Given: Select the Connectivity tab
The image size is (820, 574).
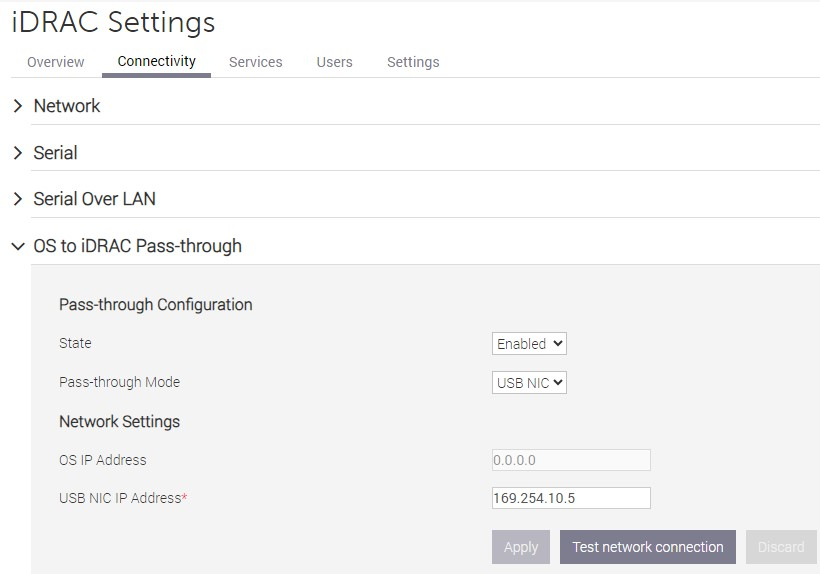Looking at the screenshot, I should 156,61.
